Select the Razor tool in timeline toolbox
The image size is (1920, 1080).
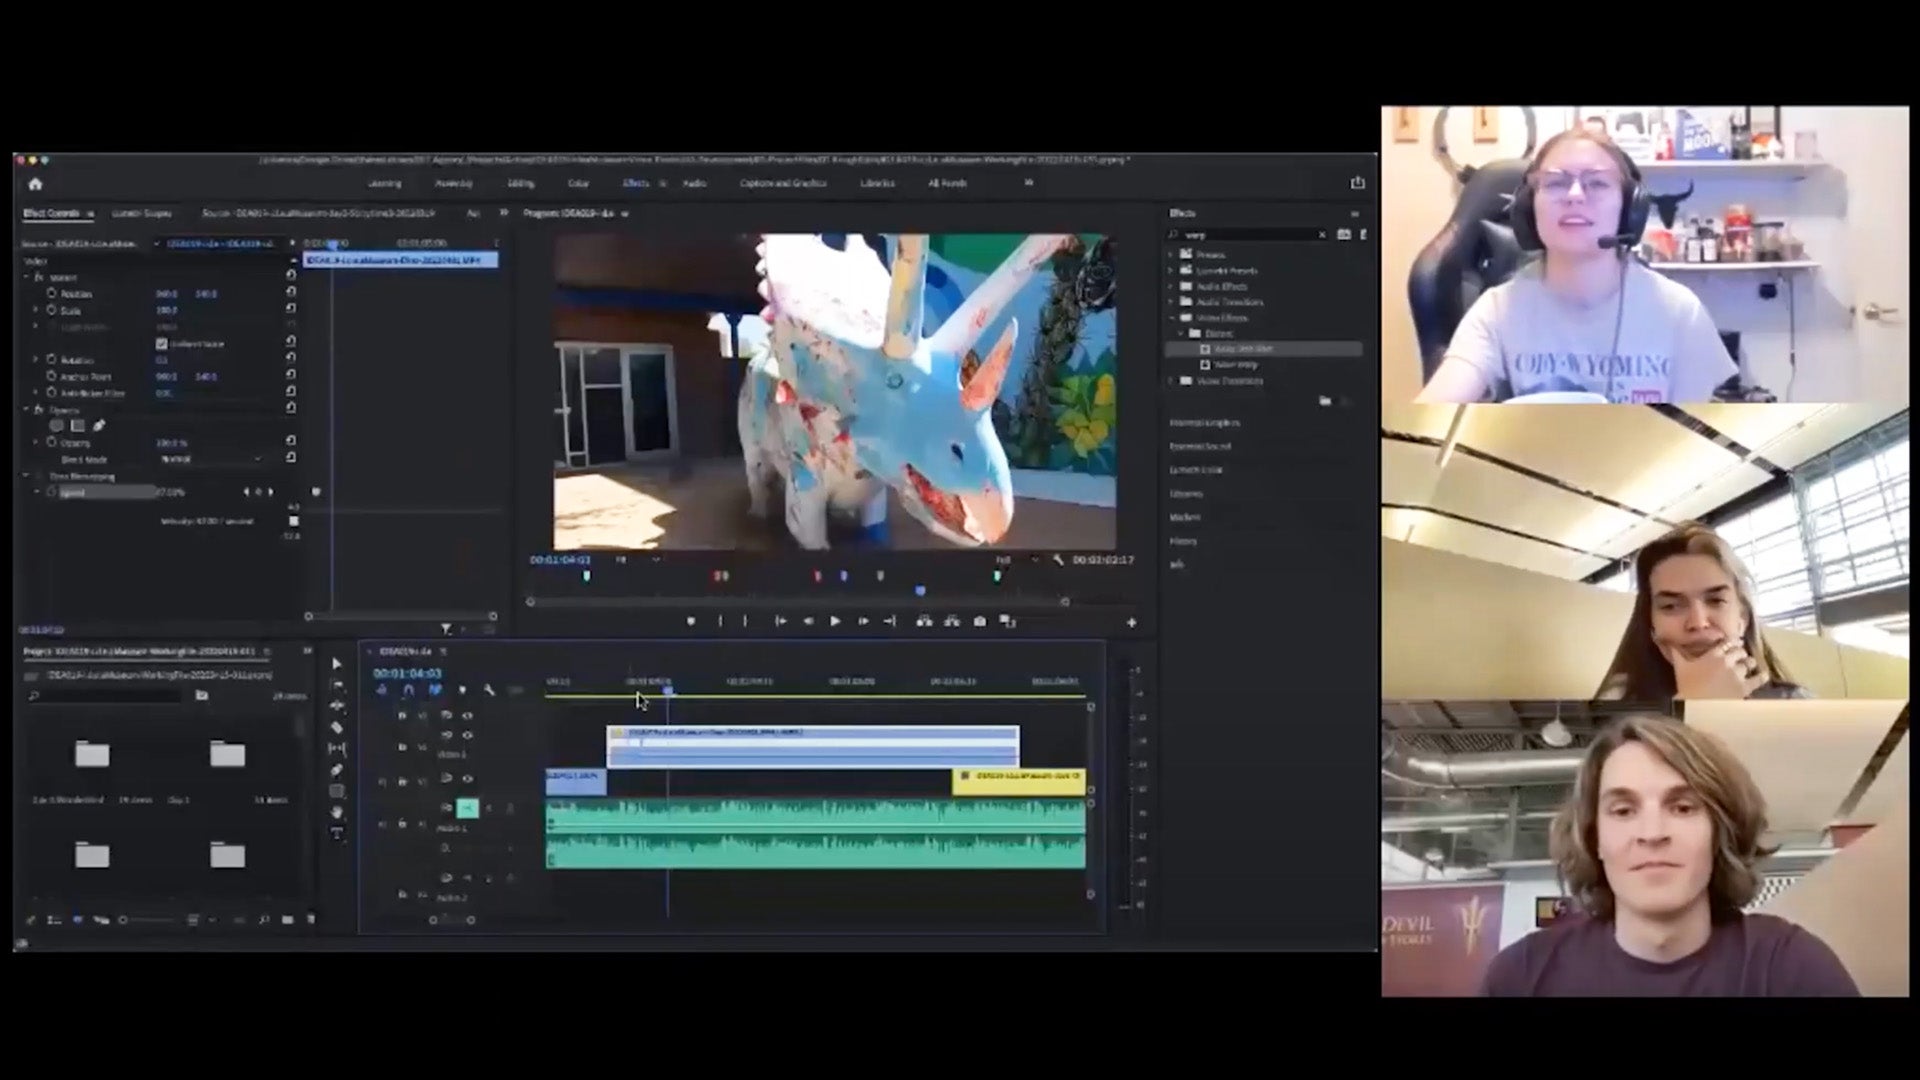click(x=336, y=727)
